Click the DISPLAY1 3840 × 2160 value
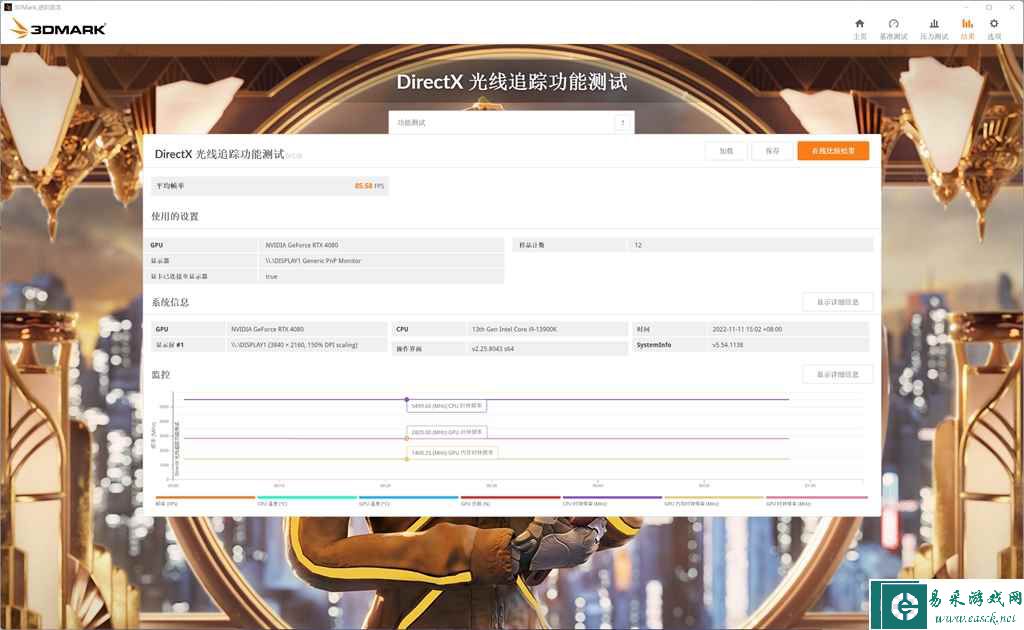1024x630 pixels. click(294, 345)
